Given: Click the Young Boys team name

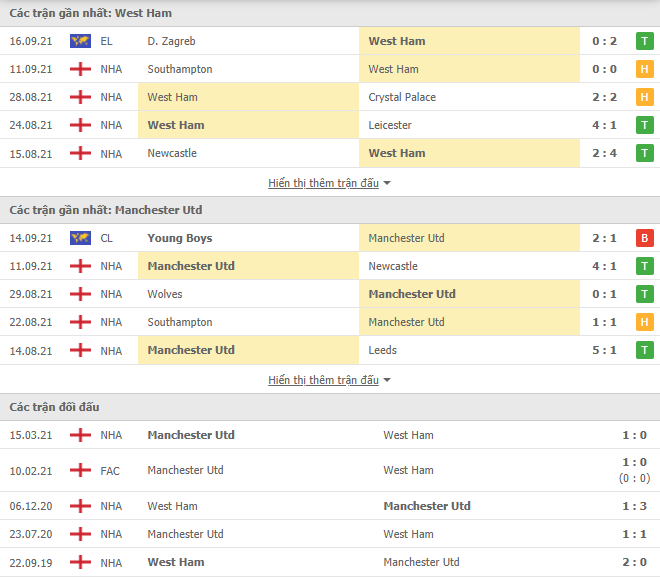Looking at the screenshot, I should click(x=180, y=238).
